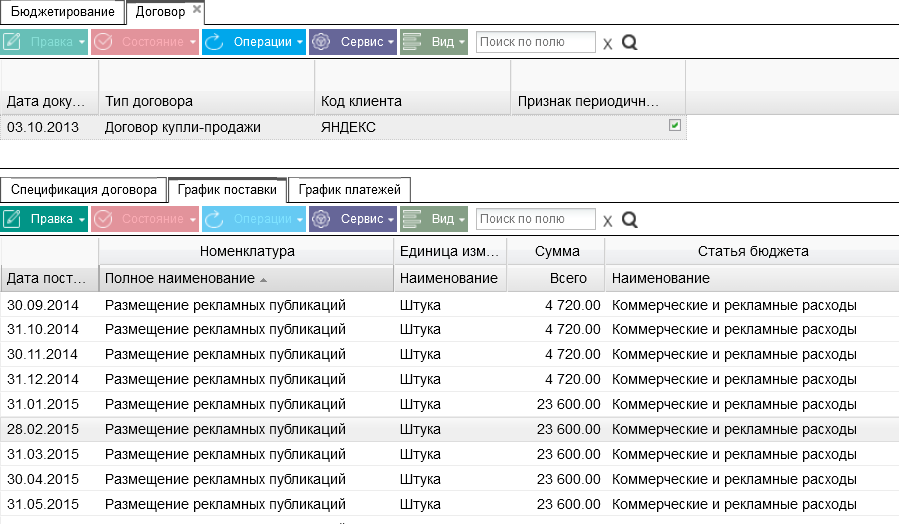Click gear icon in lower Сервис button
The image size is (899, 524).
pyautogui.click(x=321, y=219)
